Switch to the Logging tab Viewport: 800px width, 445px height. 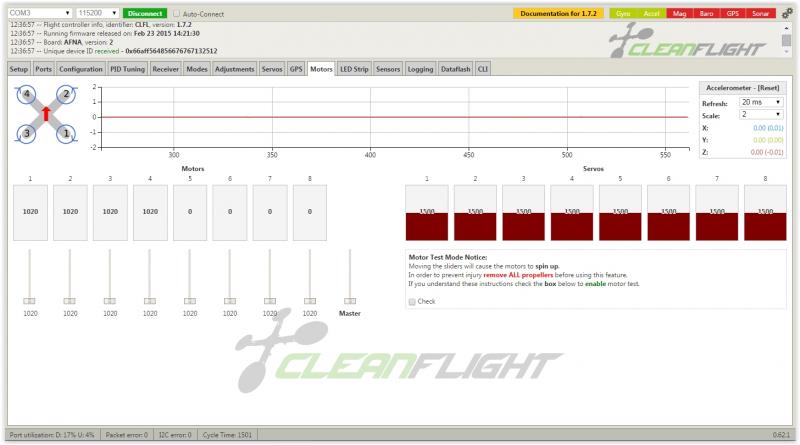pos(420,69)
